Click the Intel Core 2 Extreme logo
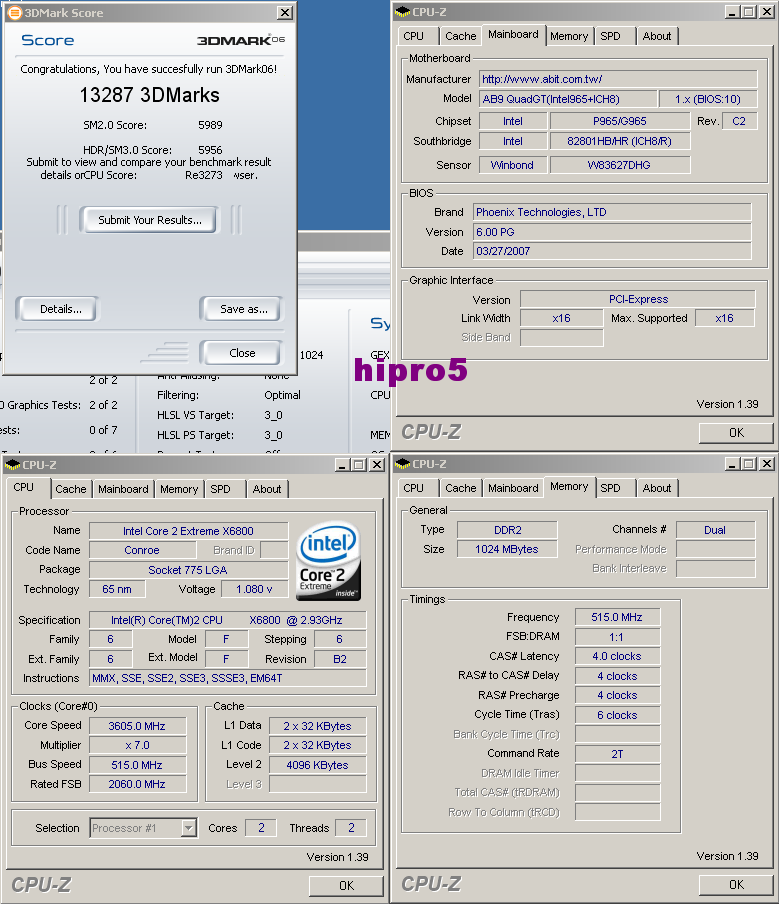Screen dimensions: 779x904 tap(328, 561)
